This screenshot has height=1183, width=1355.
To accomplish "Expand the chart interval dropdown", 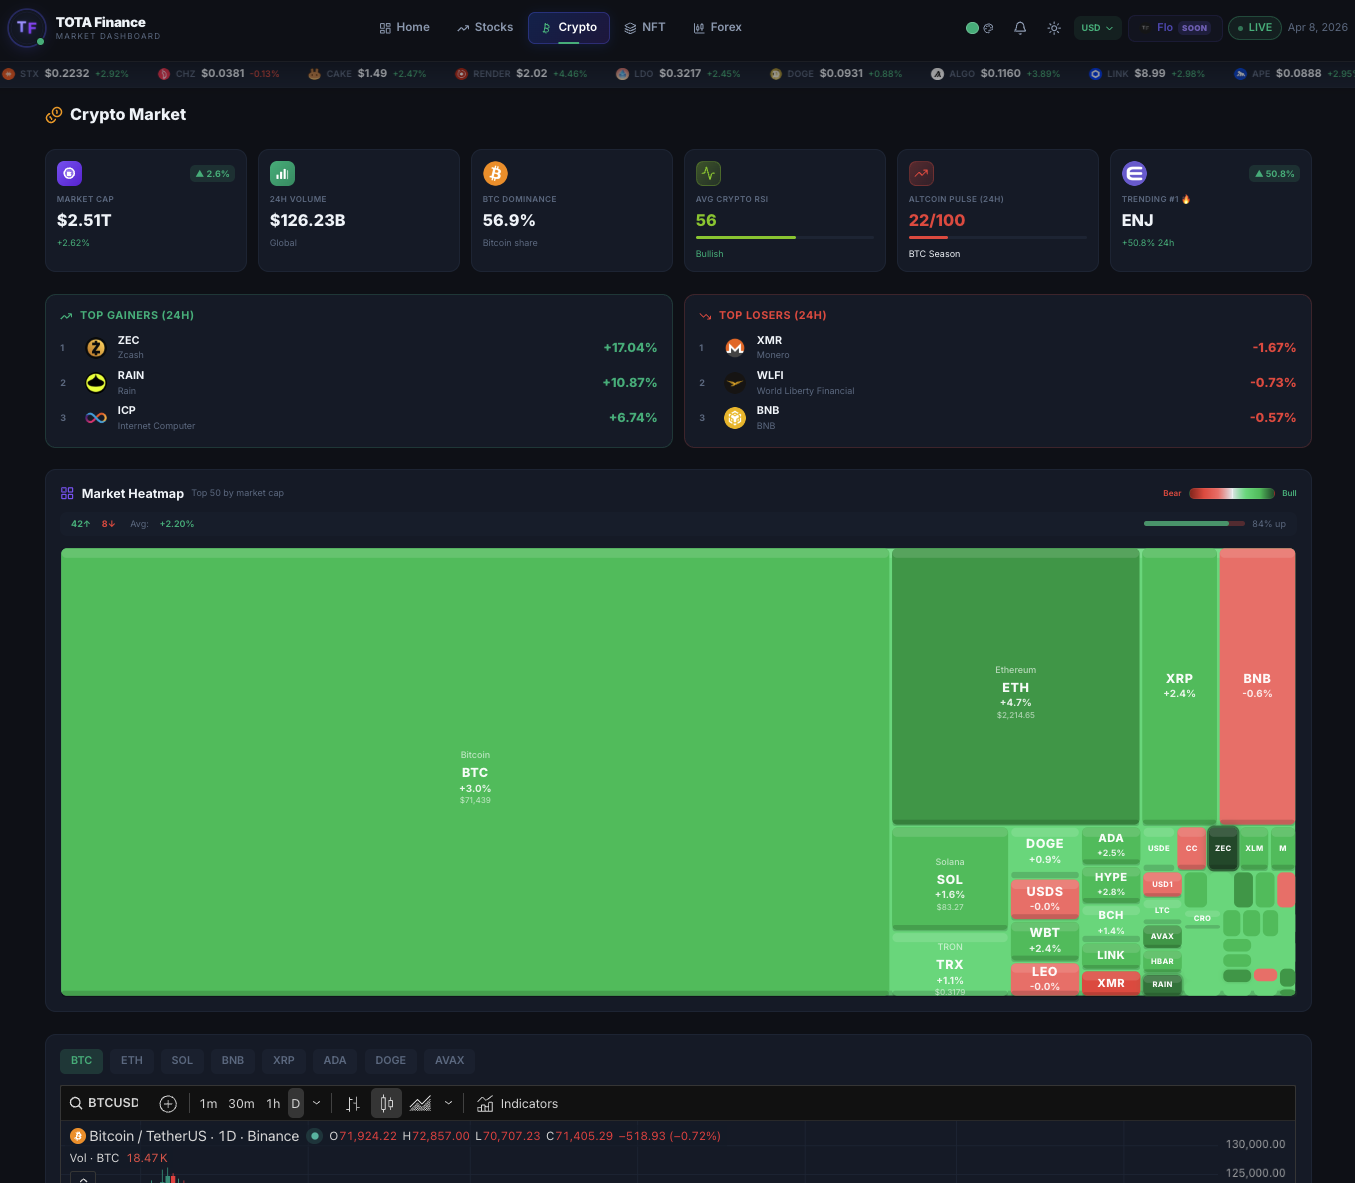I will pos(317,1104).
